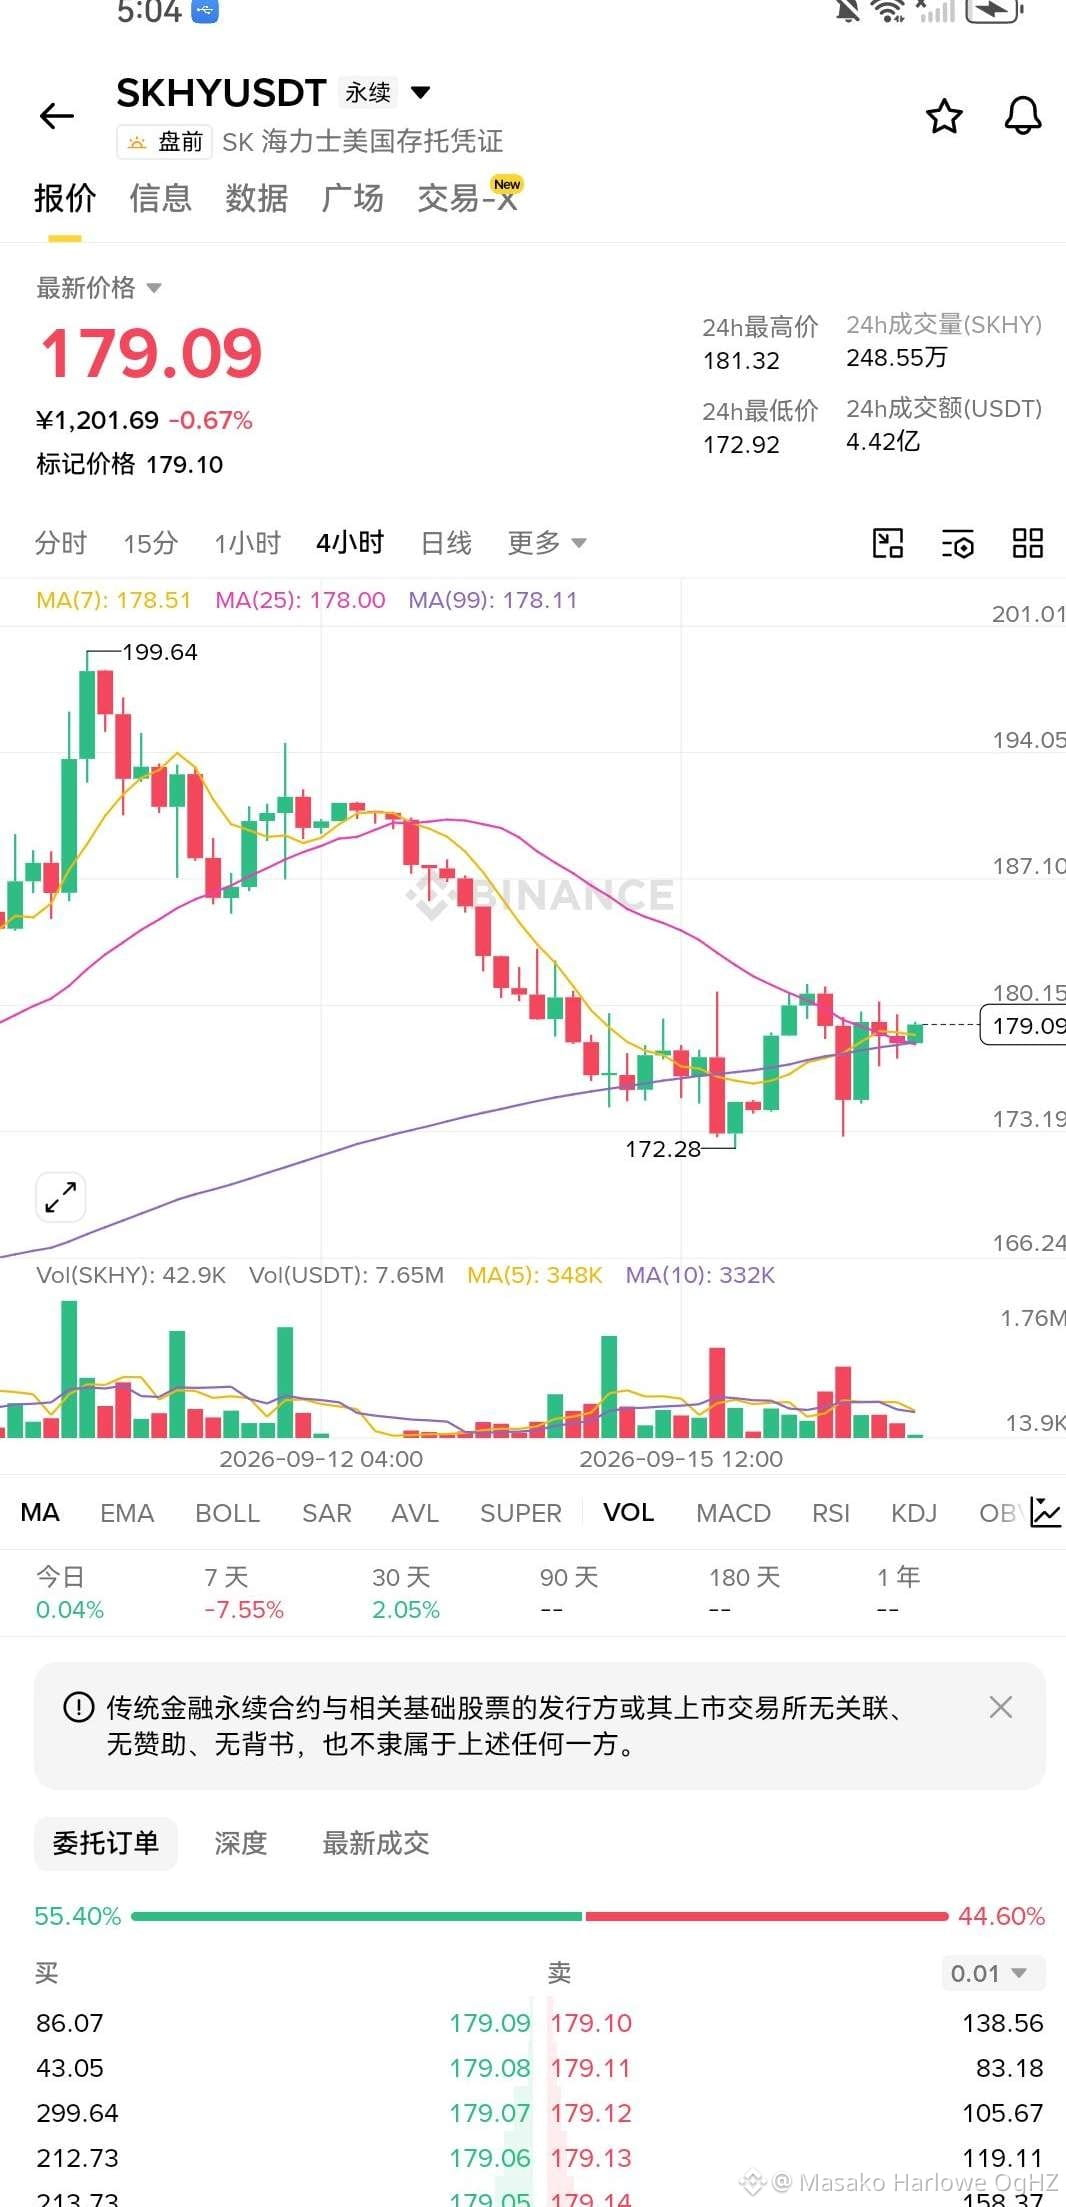Open chart indicator settings icon
Screen dimensions: 1066x2207
tap(958, 543)
